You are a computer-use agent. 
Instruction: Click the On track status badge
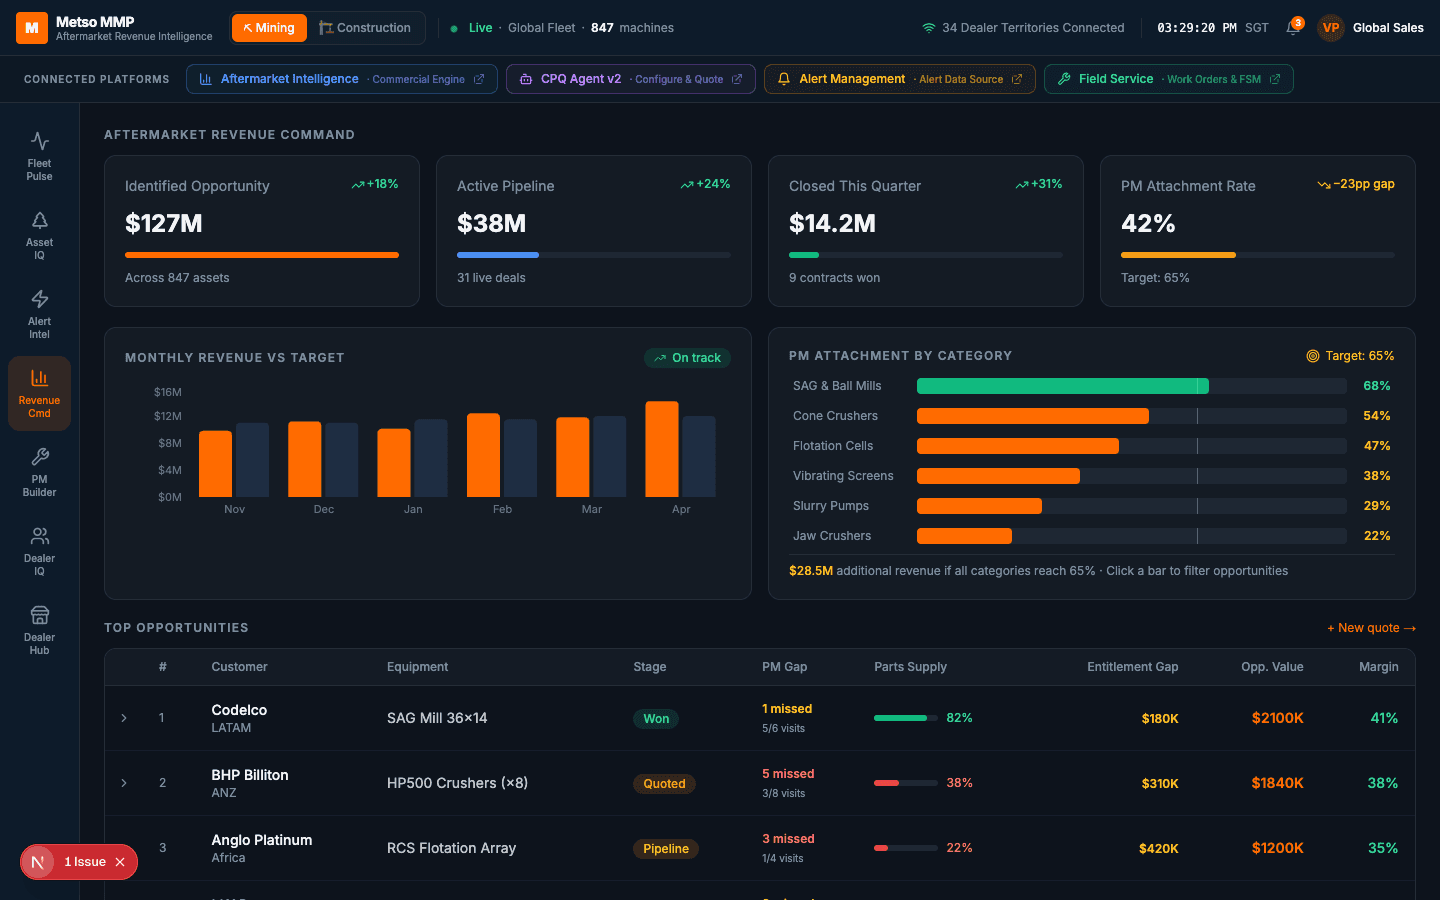(687, 358)
